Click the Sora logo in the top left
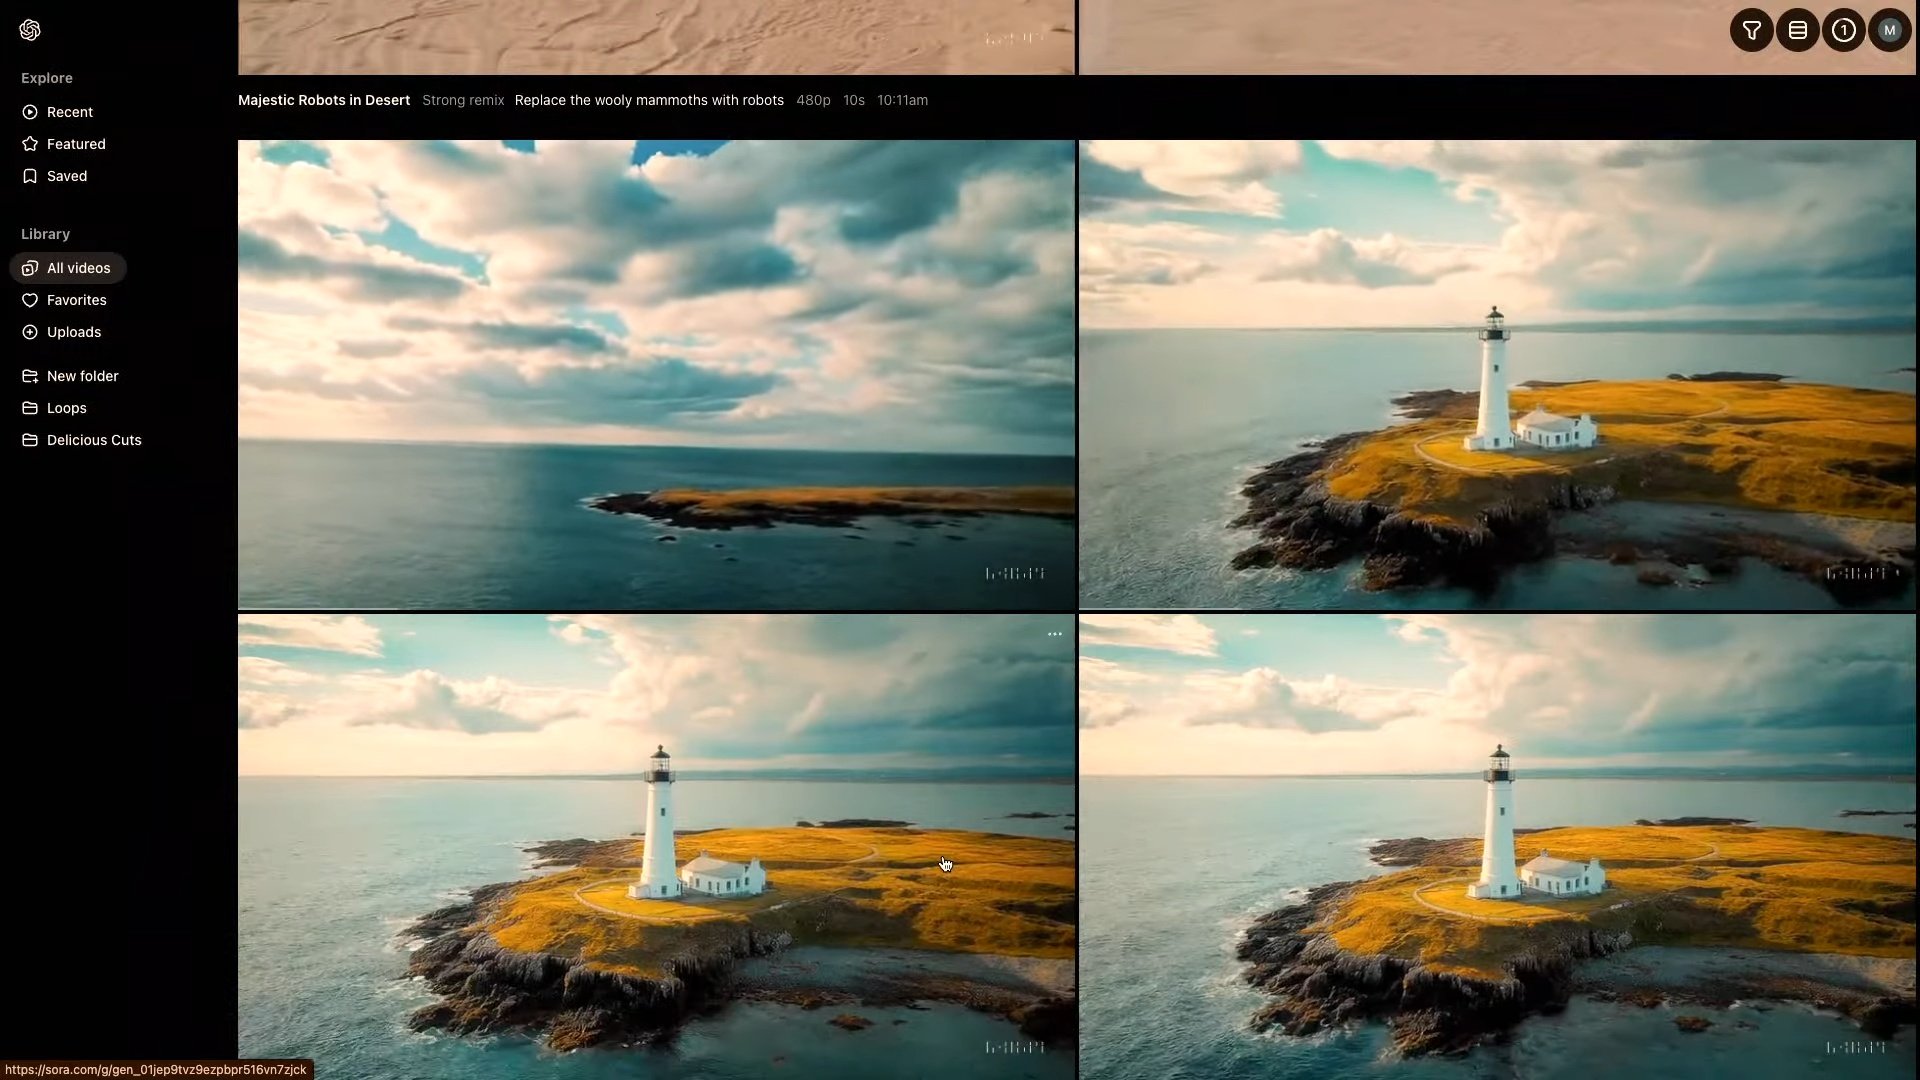This screenshot has width=1920, height=1080. (30, 29)
